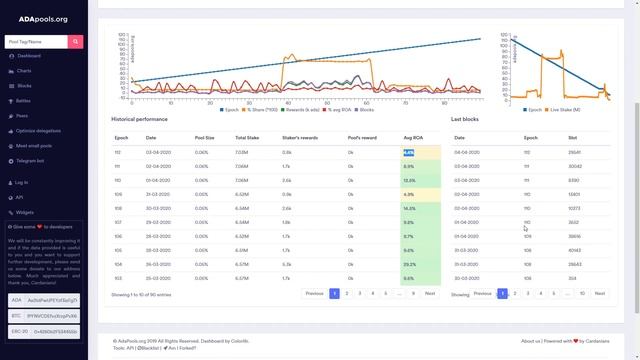The image size is (640, 360).
Task: Open the Log In link
Action: point(21,182)
